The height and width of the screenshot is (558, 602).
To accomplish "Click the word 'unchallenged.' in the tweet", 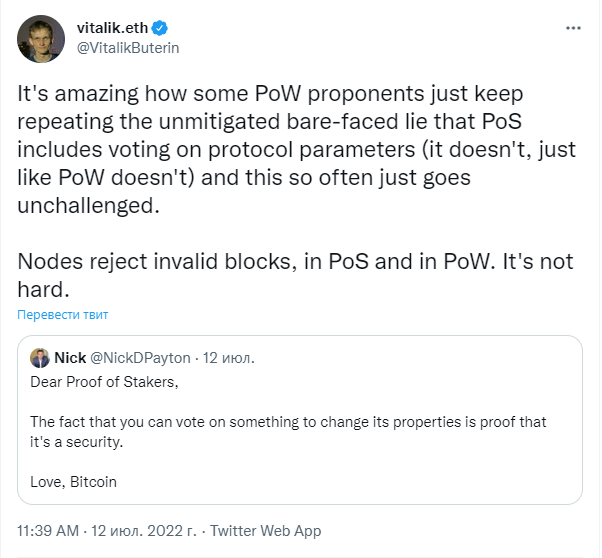I will click(x=88, y=206).
